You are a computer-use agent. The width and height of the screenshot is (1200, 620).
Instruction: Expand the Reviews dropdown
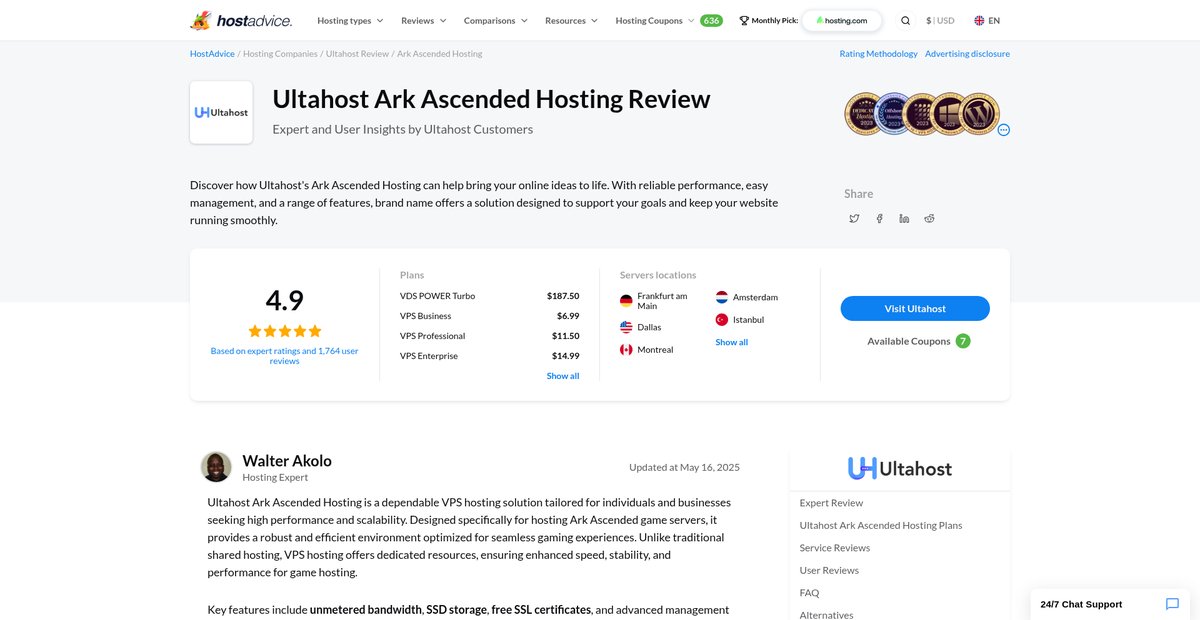pyautogui.click(x=424, y=20)
